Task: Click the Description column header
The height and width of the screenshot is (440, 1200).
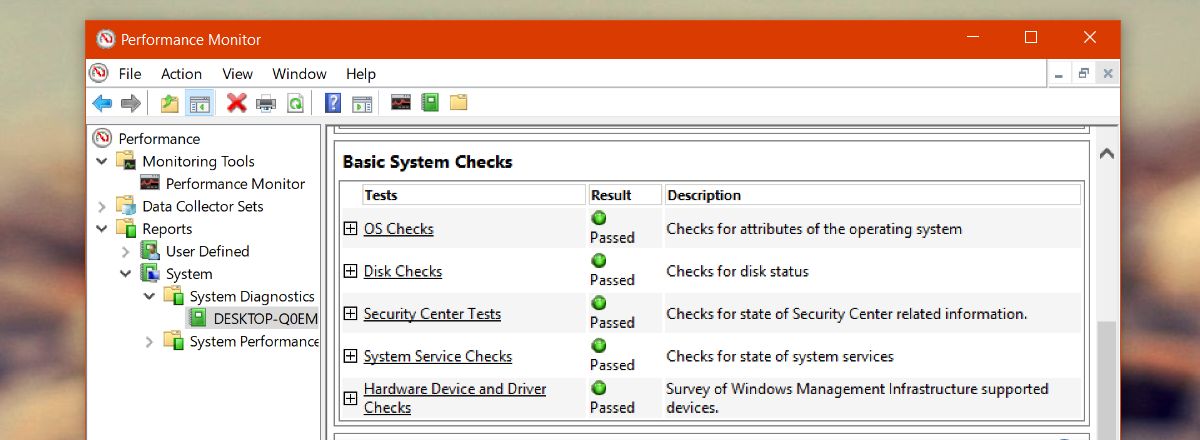Action: tap(873, 195)
